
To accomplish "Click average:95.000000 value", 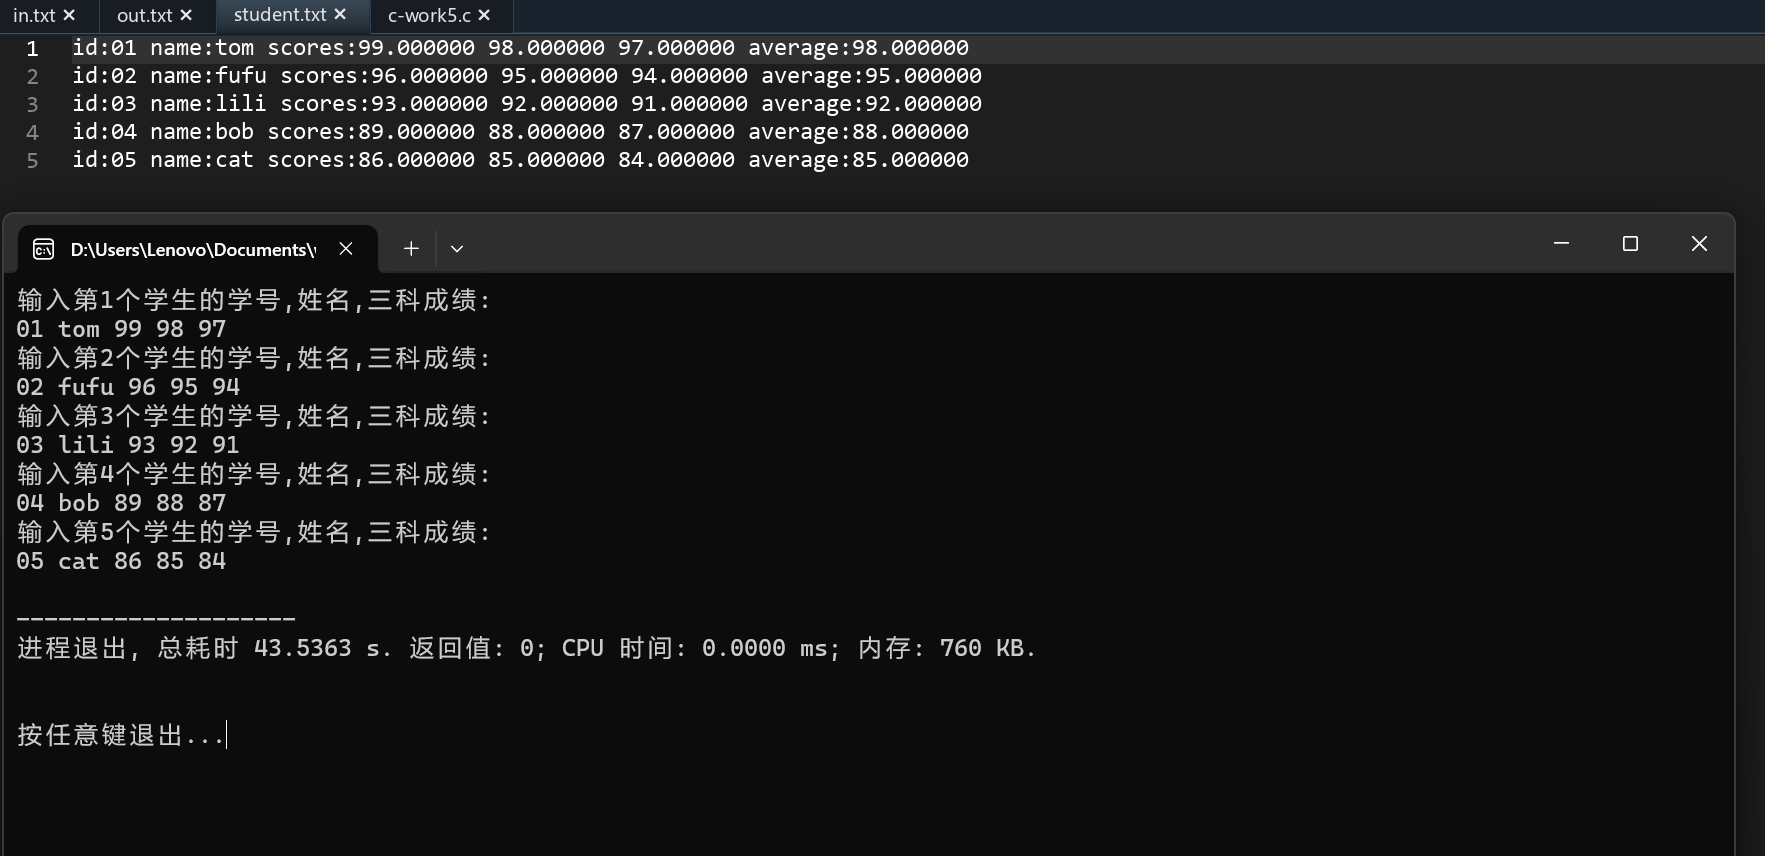I will (x=871, y=76).
